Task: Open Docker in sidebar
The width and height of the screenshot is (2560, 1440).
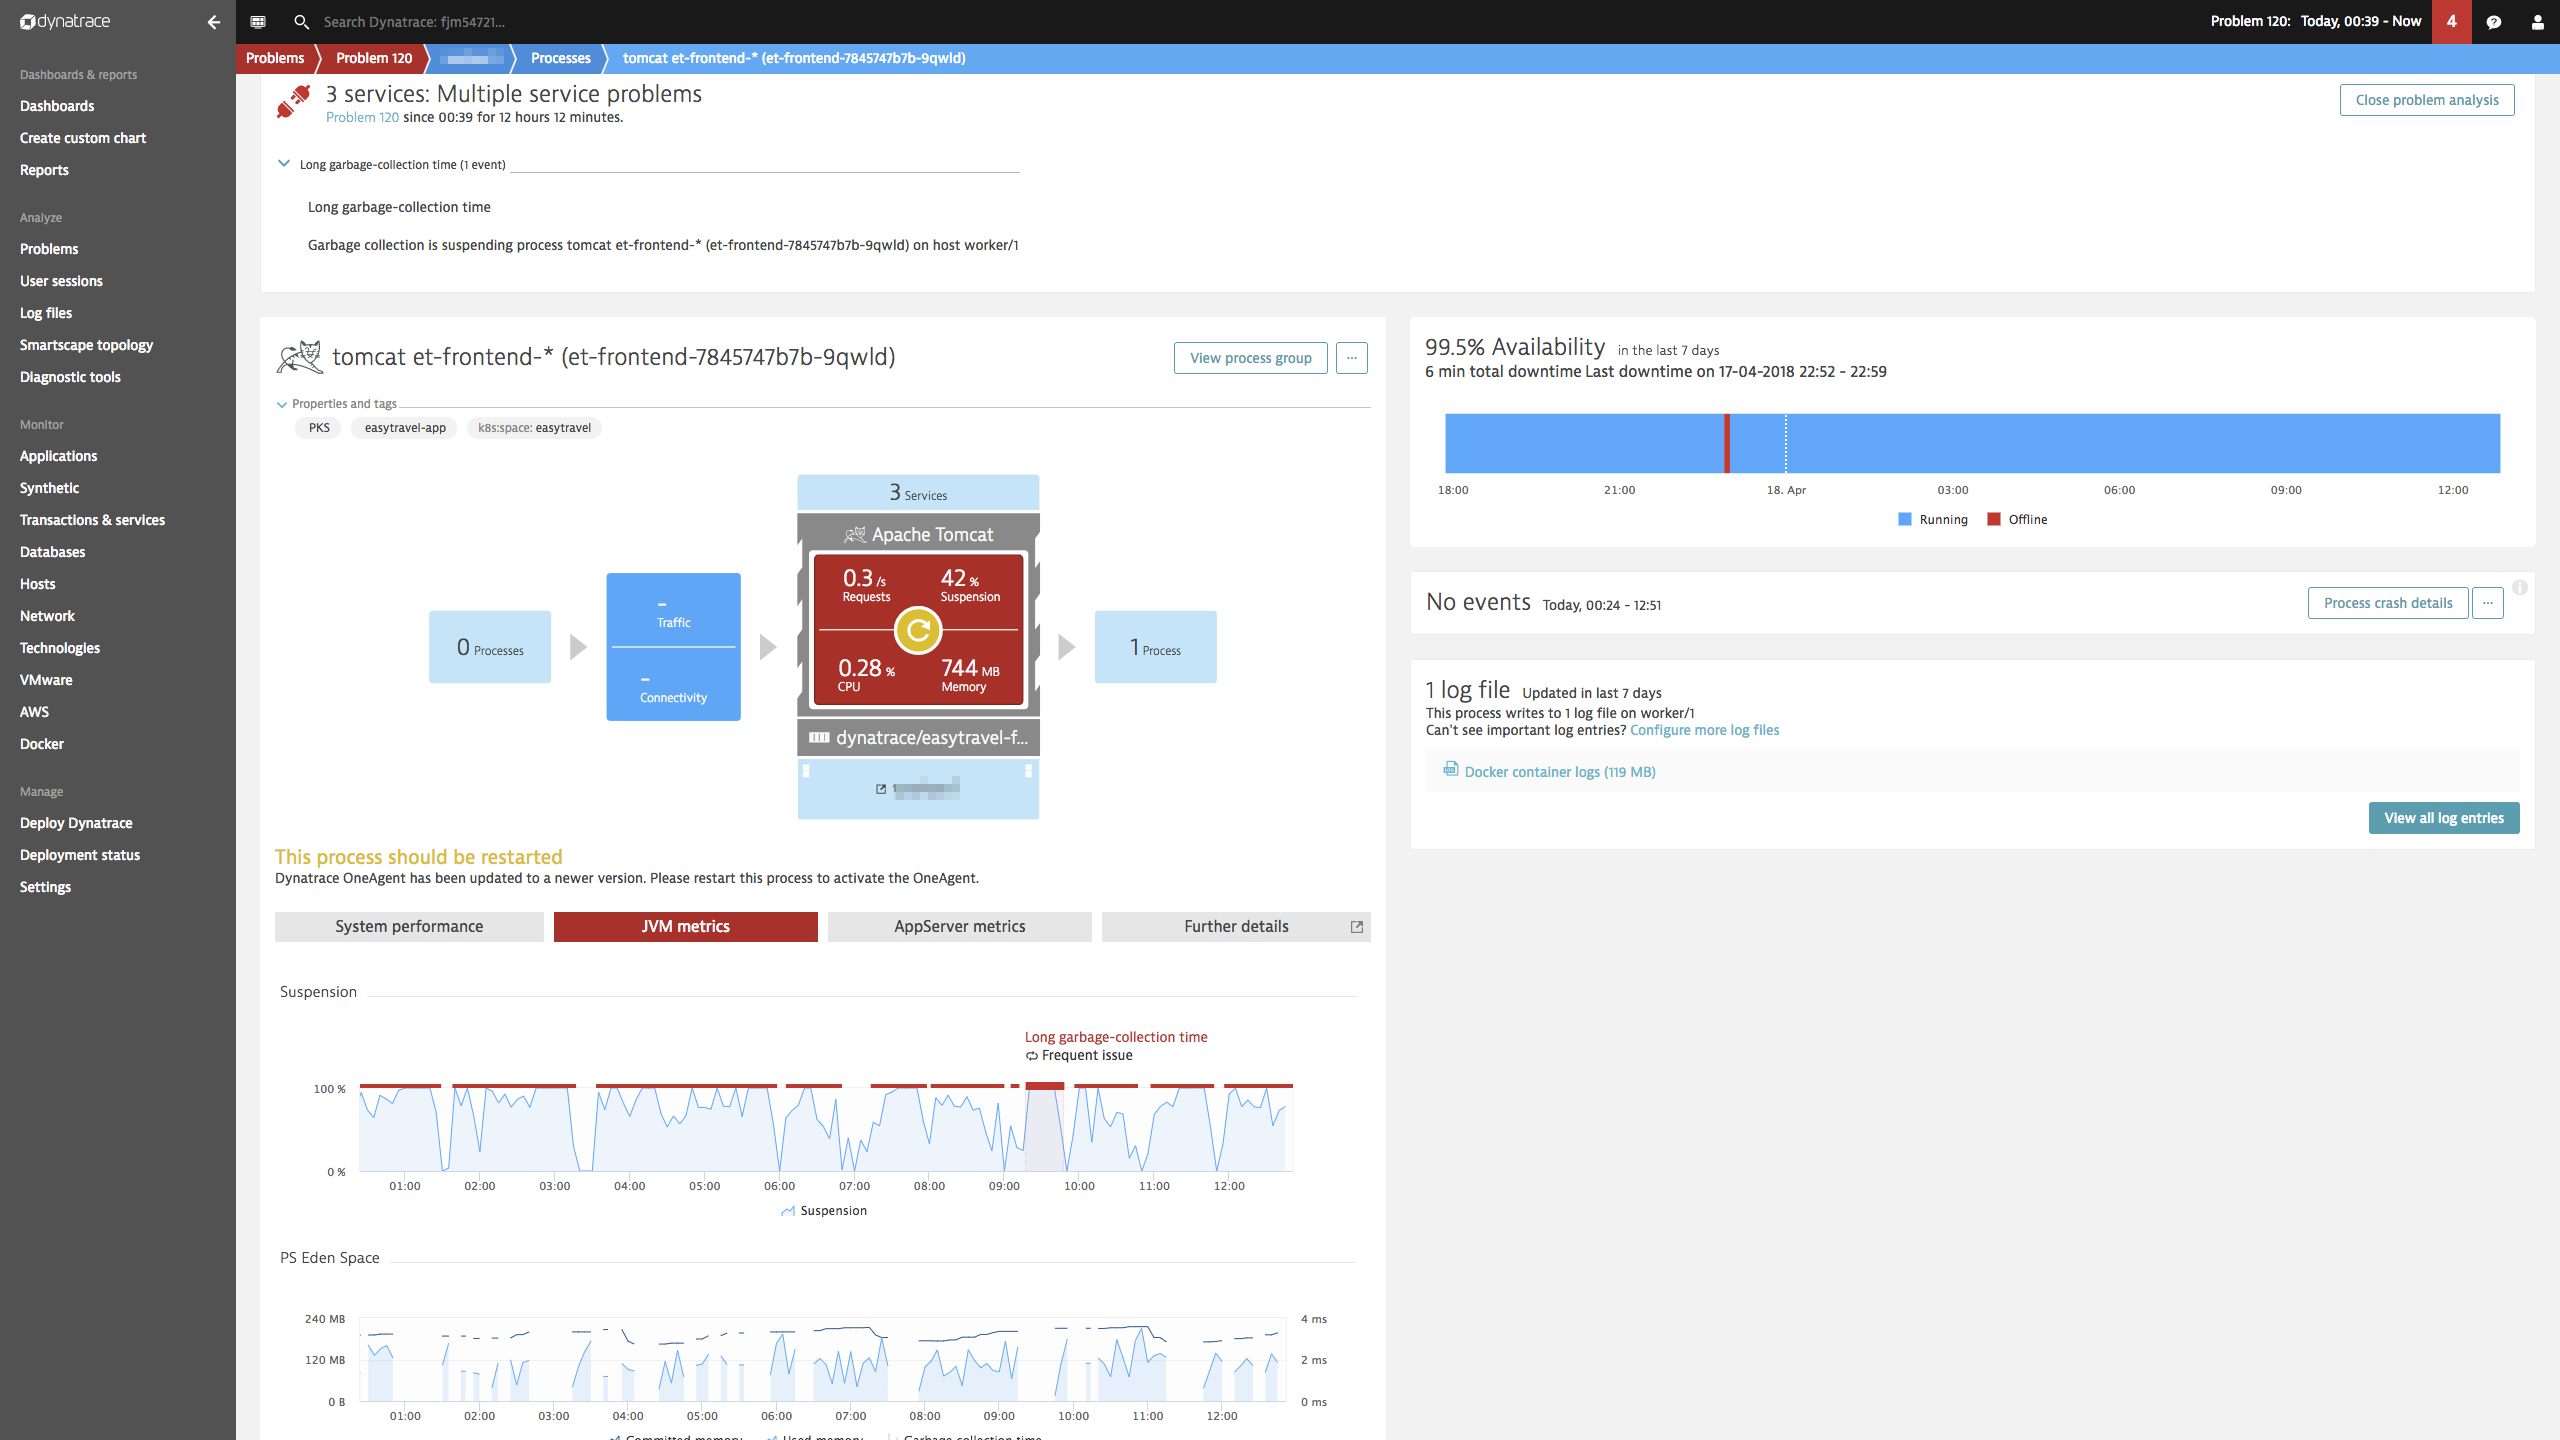Action: point(42,744)
